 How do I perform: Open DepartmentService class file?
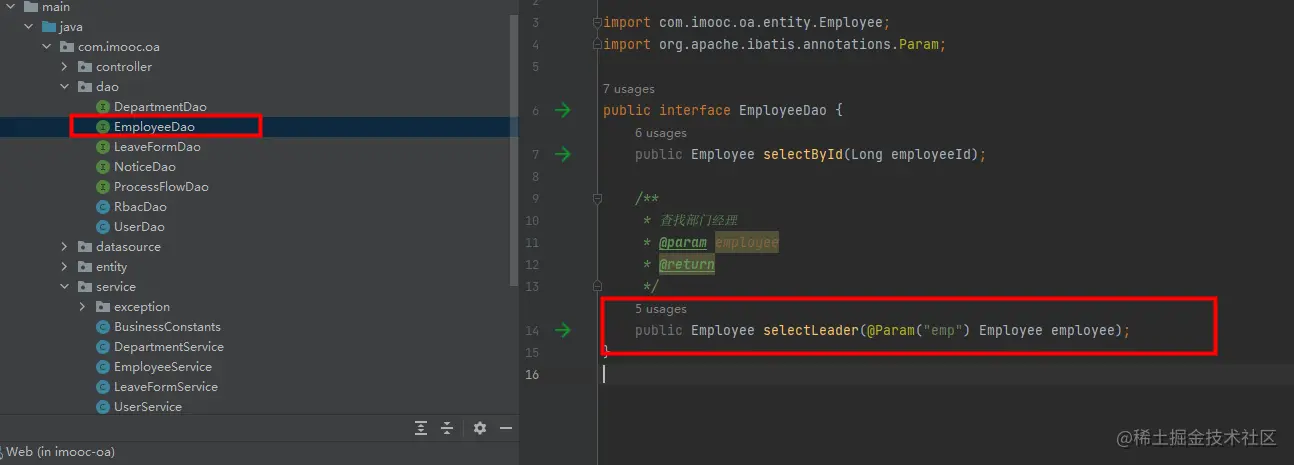click(169, 347)
